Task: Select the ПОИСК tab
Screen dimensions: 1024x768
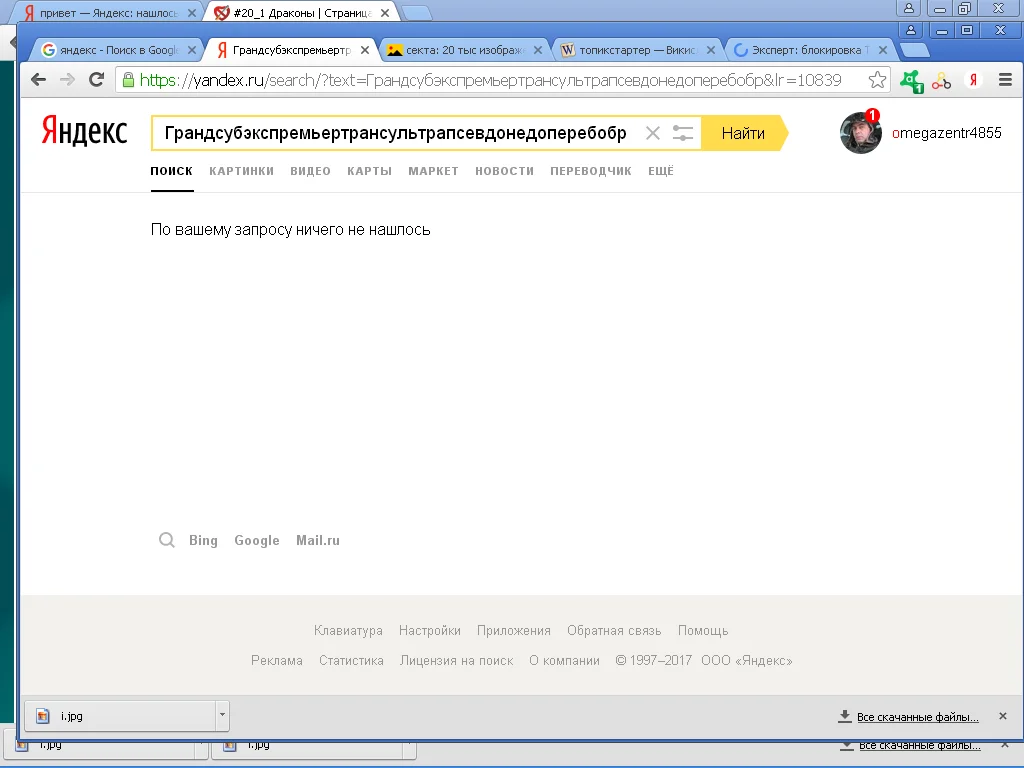Action: 172,171
